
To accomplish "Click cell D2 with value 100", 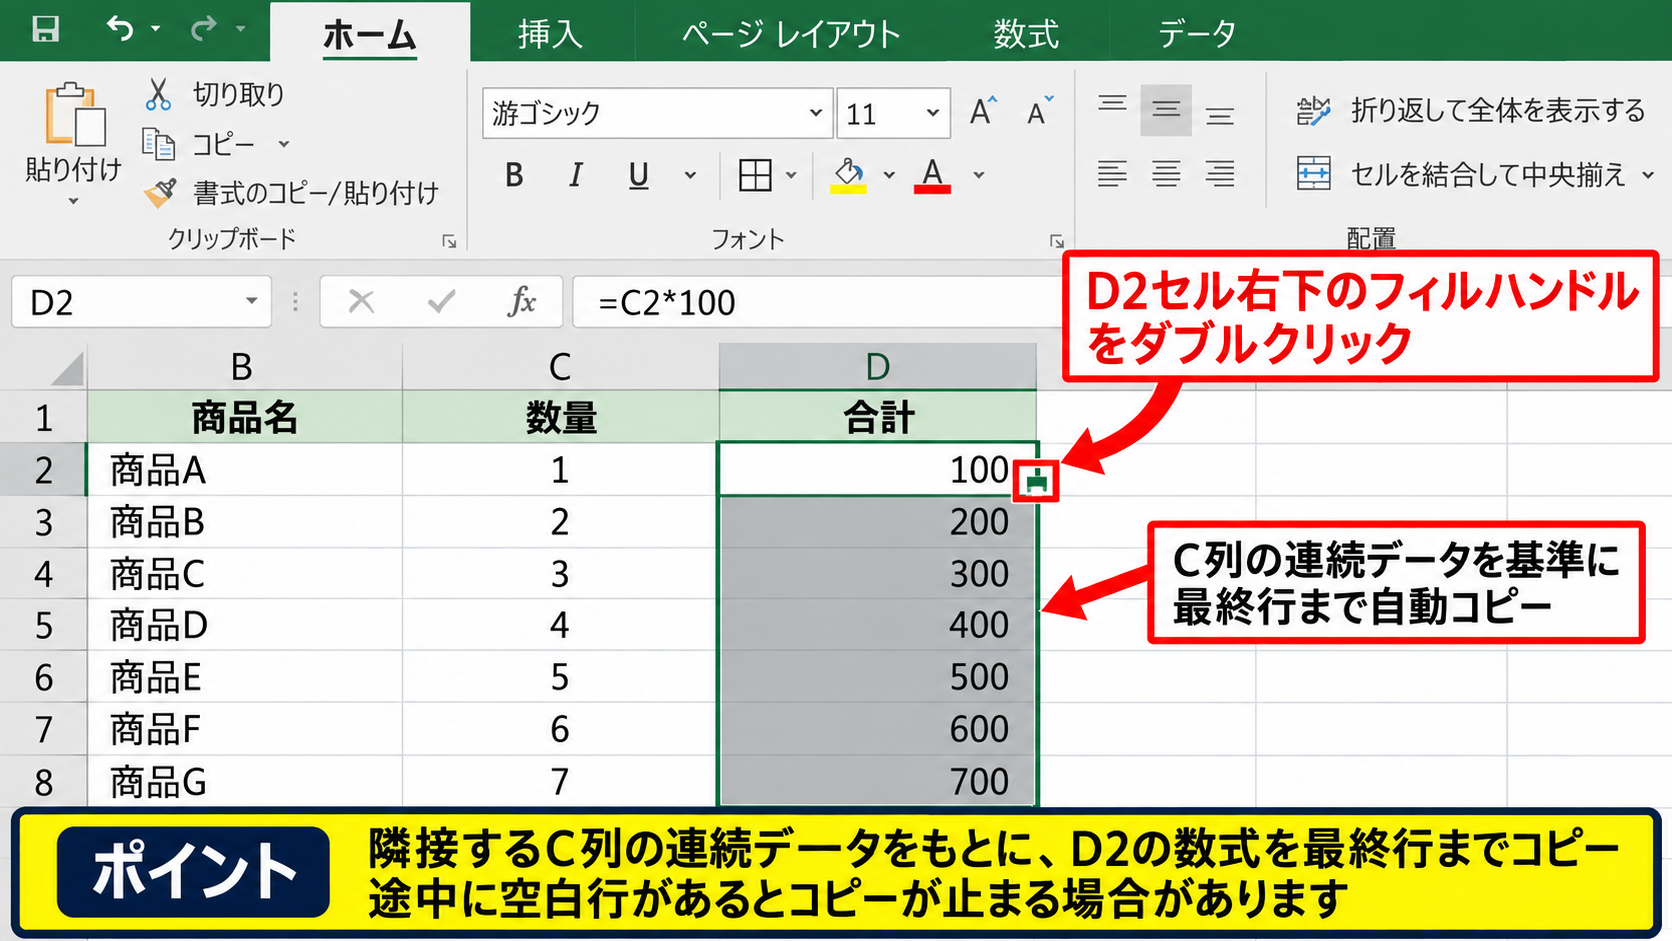I will point(877,469).
